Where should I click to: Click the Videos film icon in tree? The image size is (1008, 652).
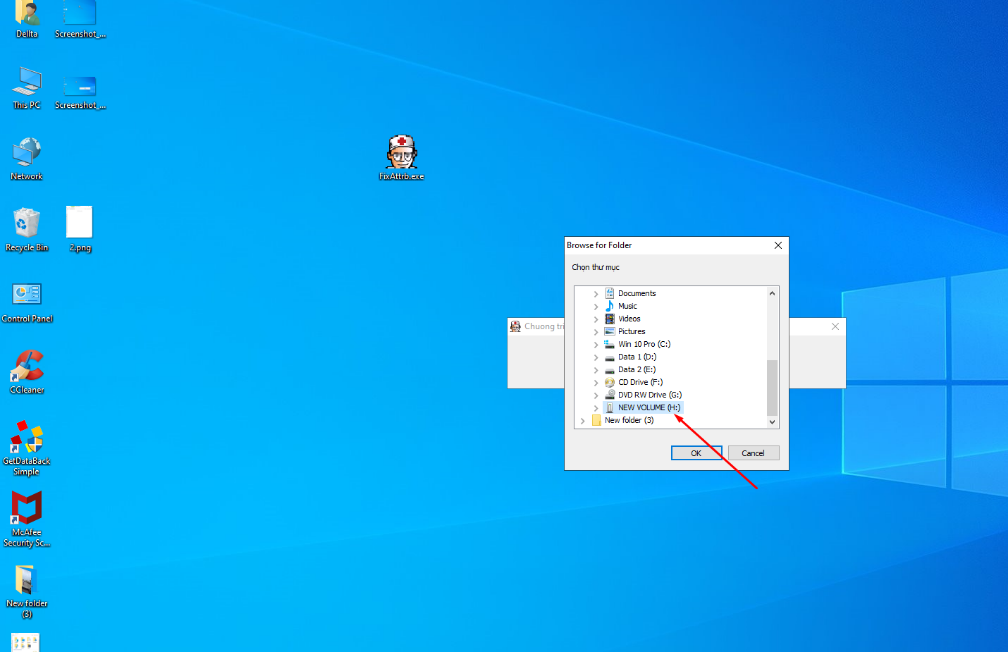tap(609, 319)
